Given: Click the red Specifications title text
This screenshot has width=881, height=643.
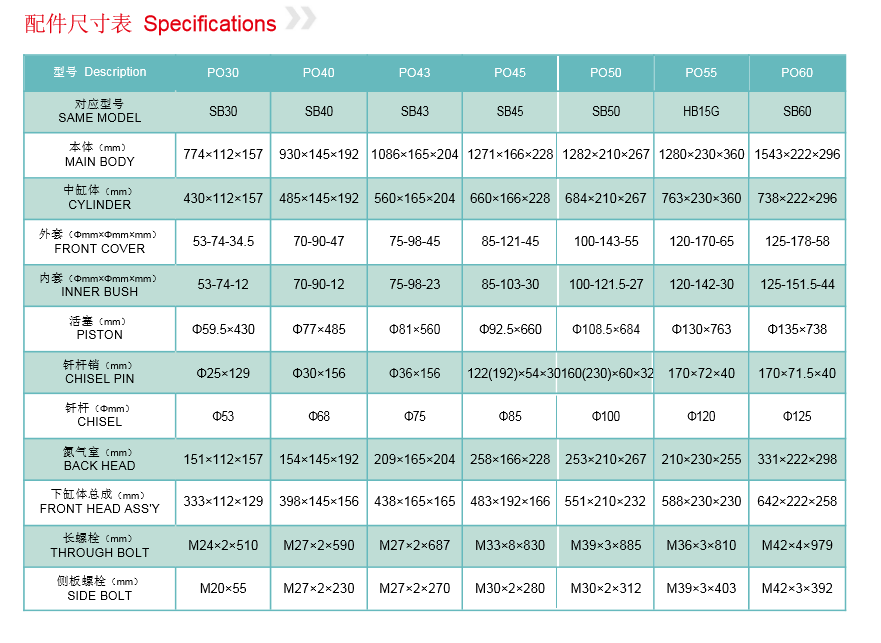Looking at the screenshot, I should click(210, 24).
